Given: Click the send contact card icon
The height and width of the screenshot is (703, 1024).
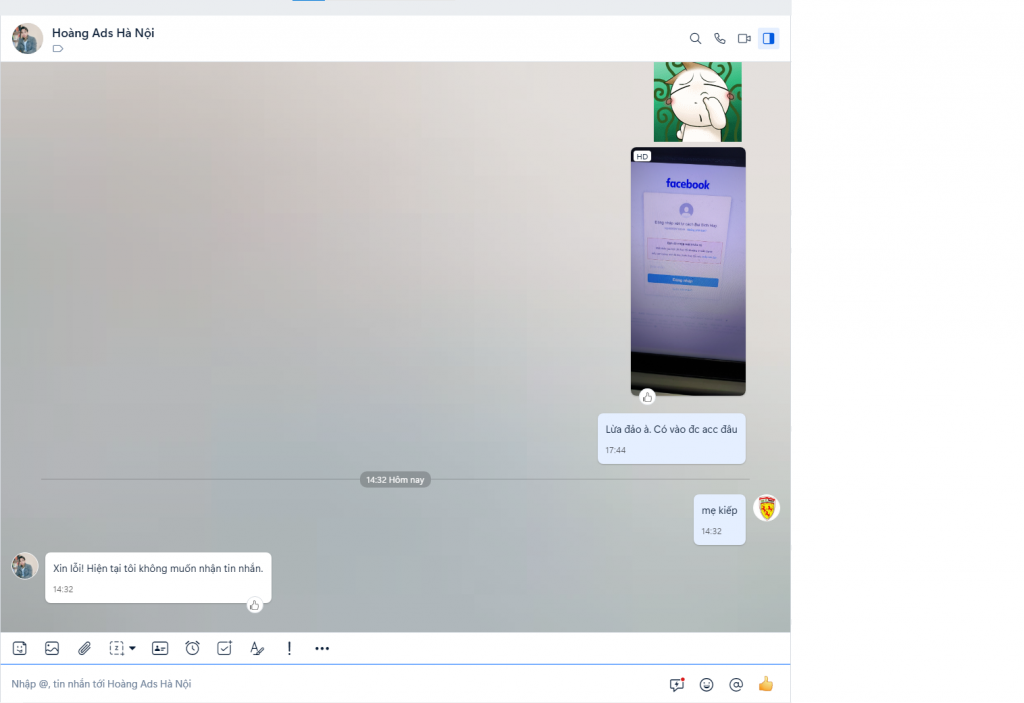Looking at the screenshot, I should pos(160,648).
